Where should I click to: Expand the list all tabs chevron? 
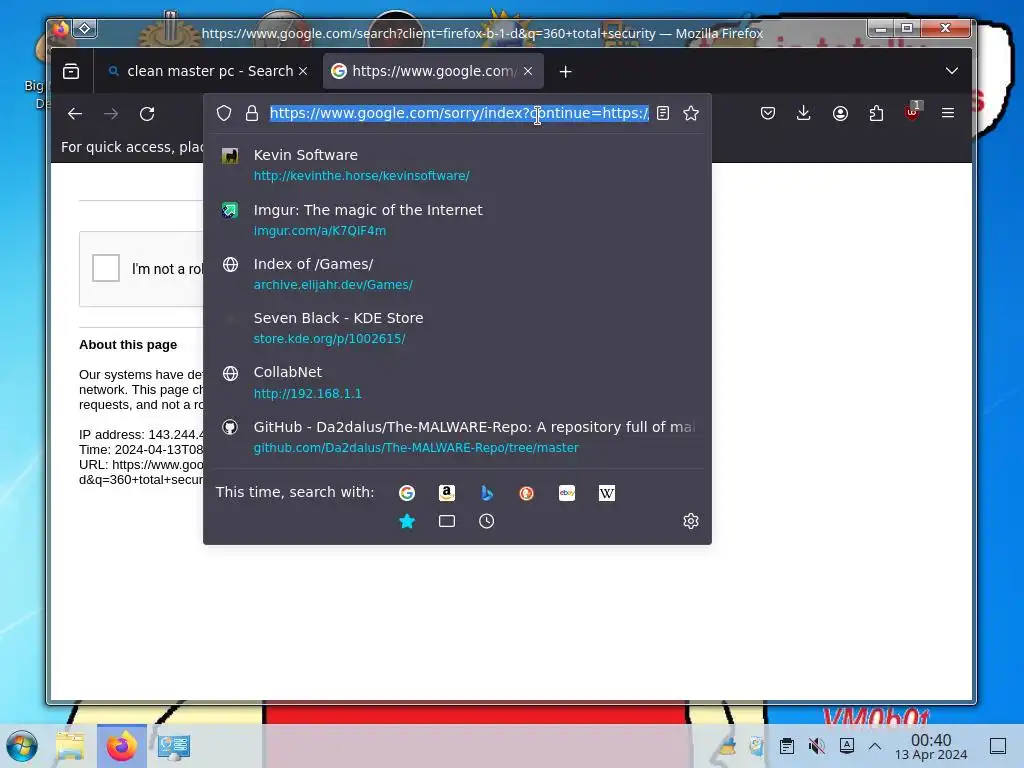point(952,71)
